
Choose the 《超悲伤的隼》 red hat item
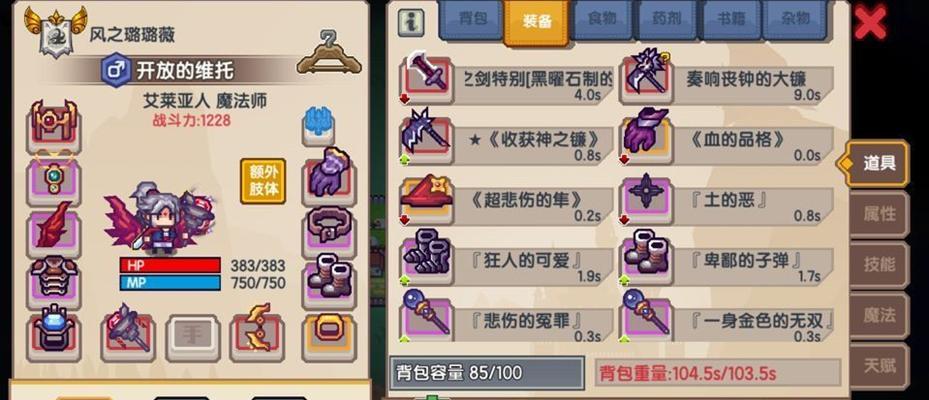(507, 199)
